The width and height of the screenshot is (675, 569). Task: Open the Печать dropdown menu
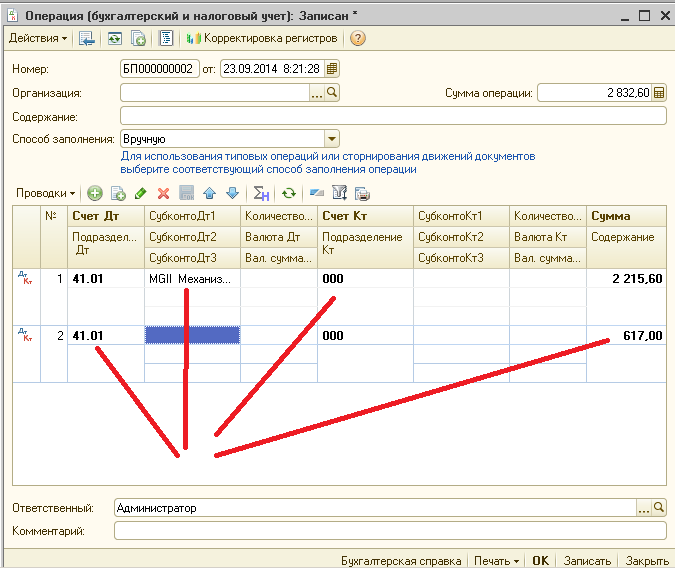pyautogui.click(x=498, y=561)
